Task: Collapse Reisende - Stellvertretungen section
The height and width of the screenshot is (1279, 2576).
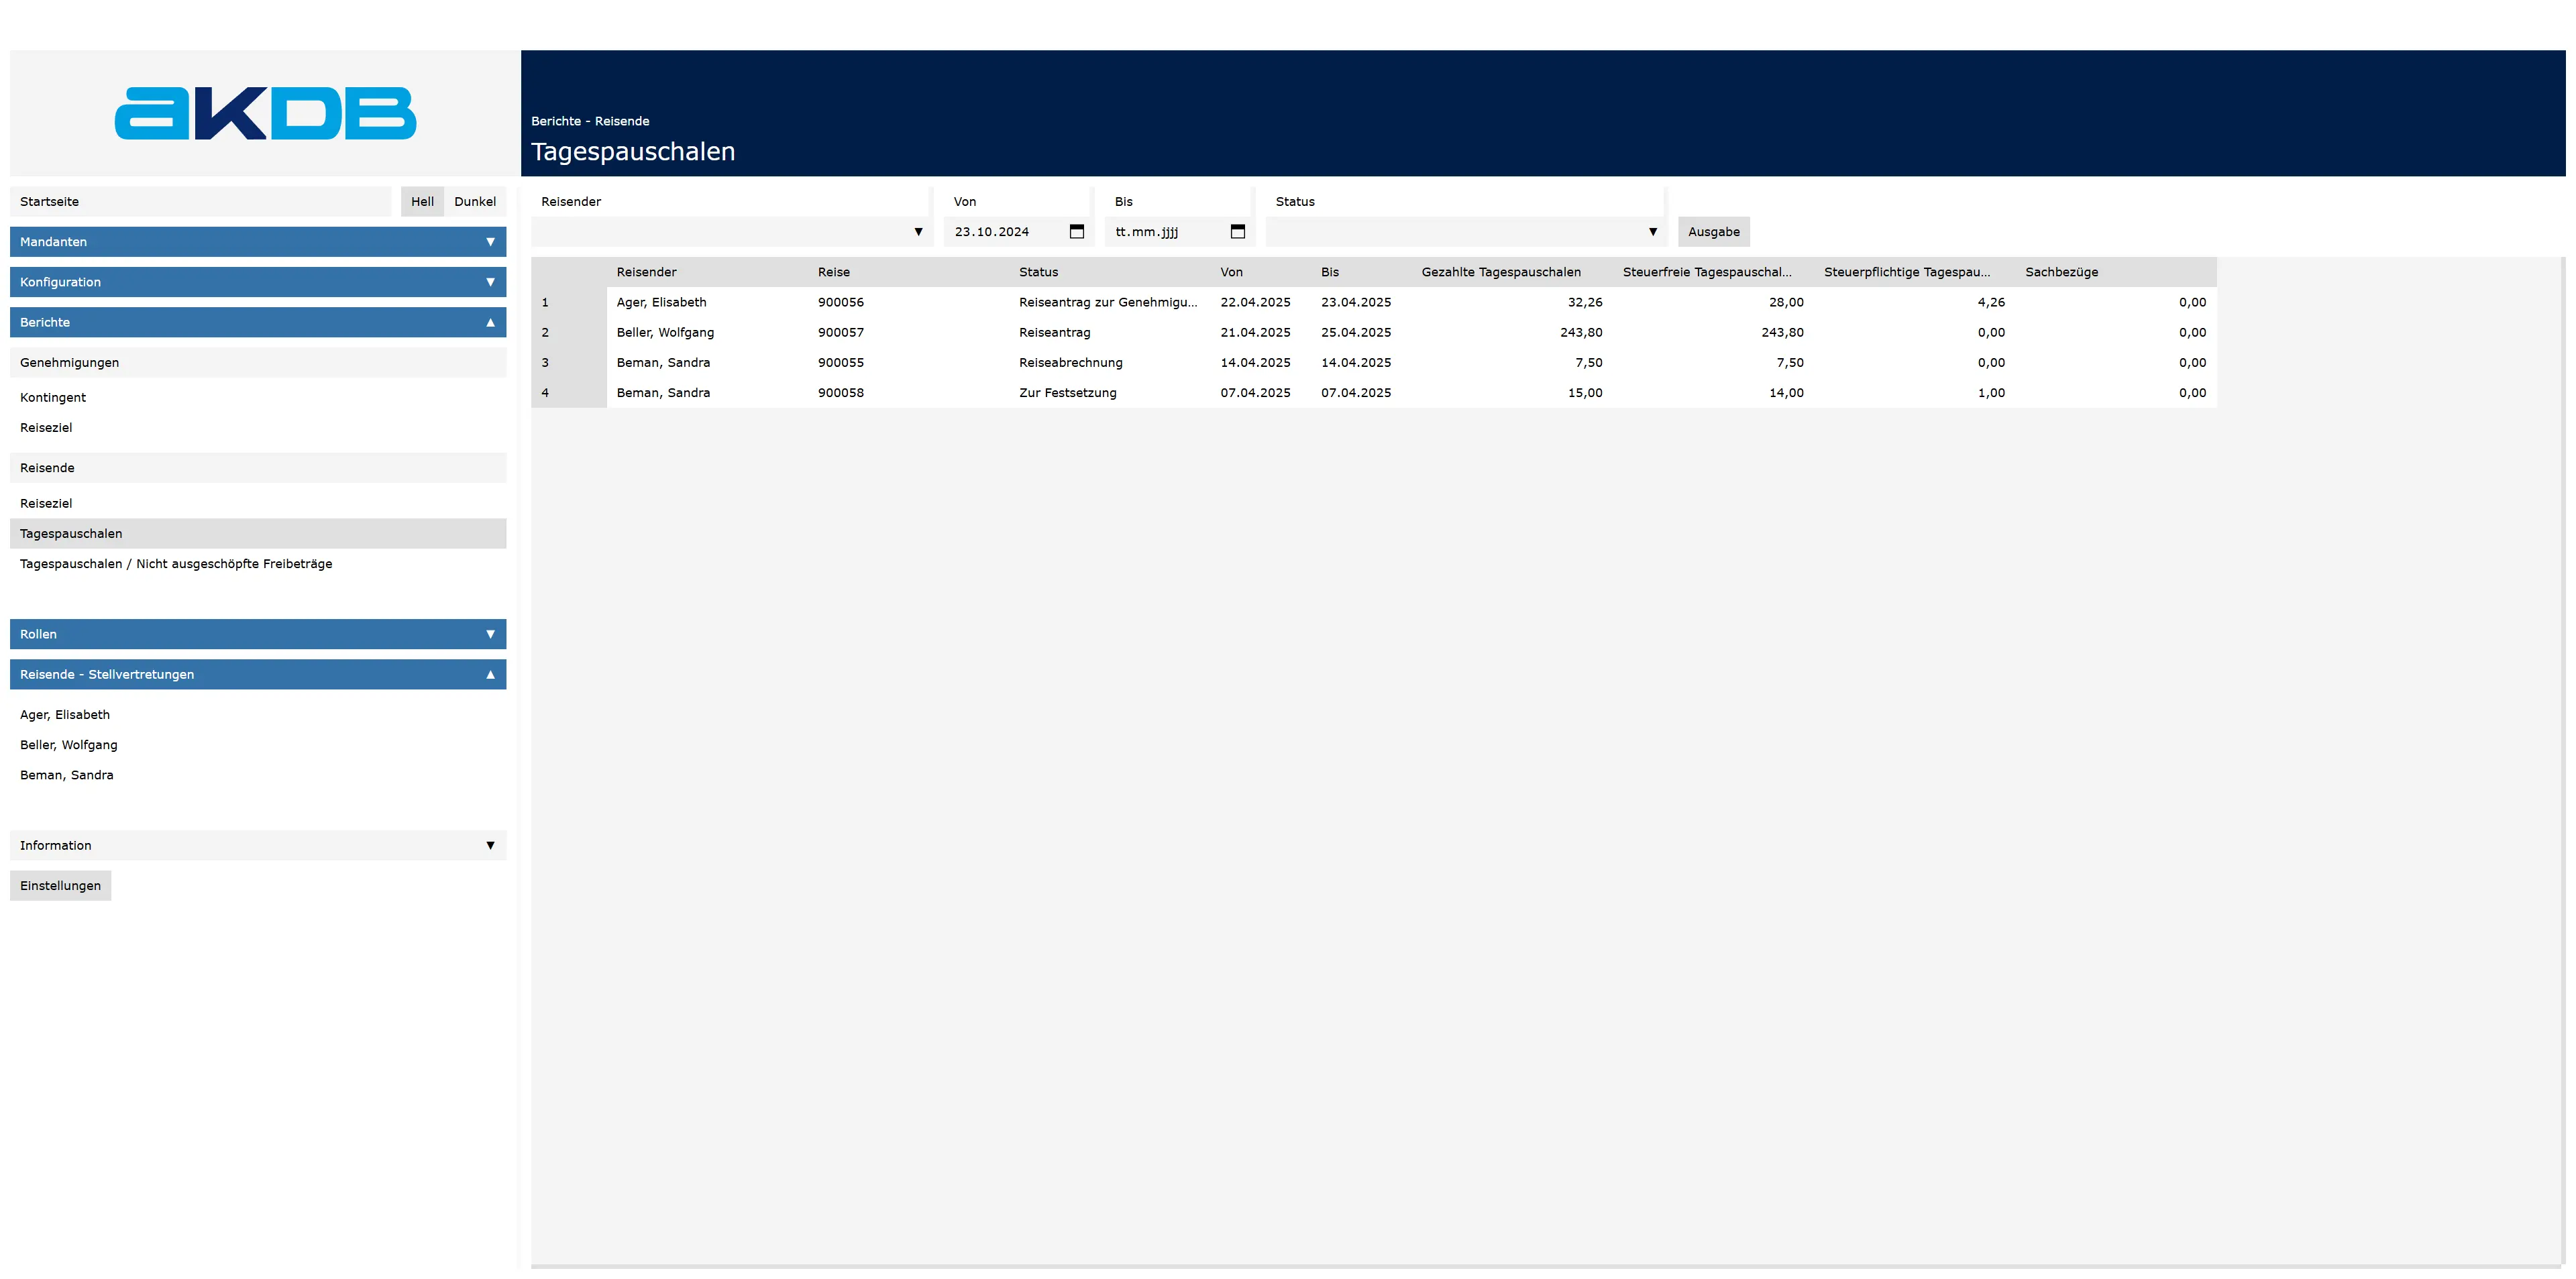Action: [258, 674]
